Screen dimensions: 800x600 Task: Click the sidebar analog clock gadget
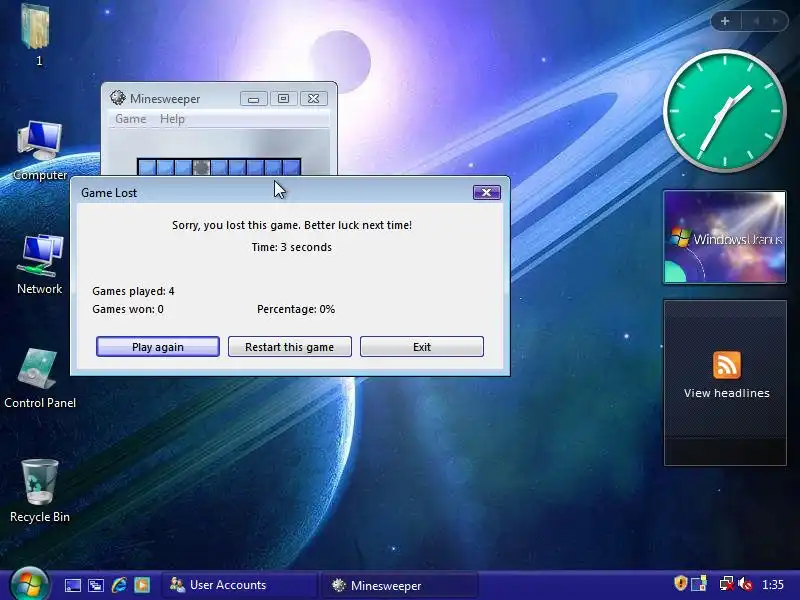pos(724,111)
